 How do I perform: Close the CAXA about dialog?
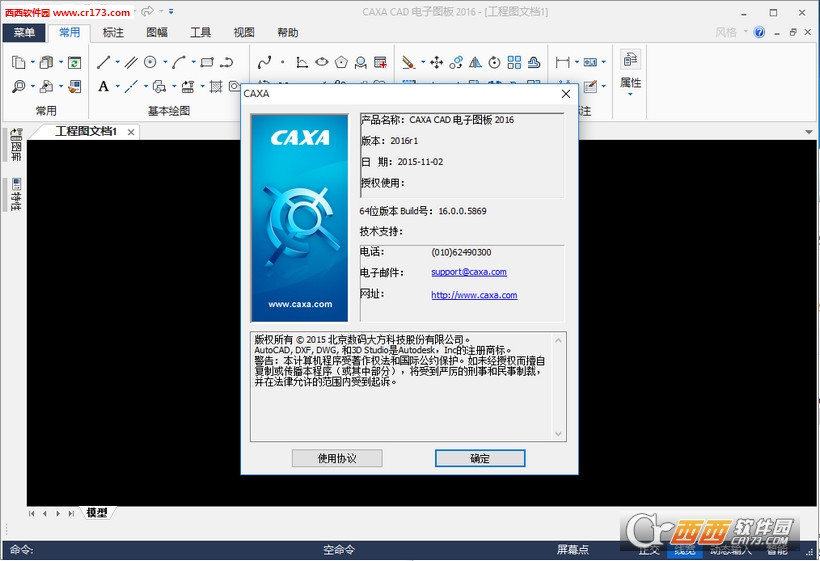(x=566, y=94)
